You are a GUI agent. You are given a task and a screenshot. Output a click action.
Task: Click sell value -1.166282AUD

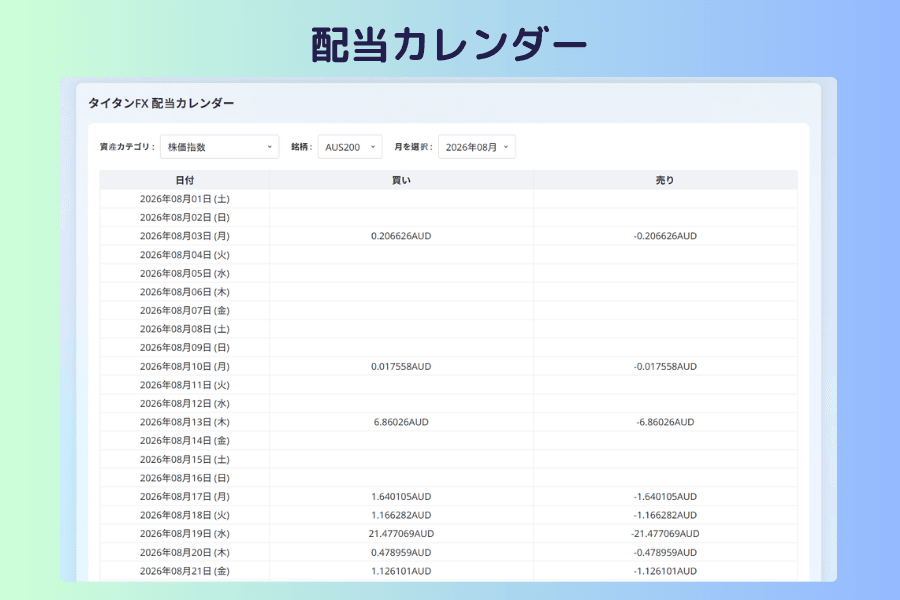click(x=665, y=515)
